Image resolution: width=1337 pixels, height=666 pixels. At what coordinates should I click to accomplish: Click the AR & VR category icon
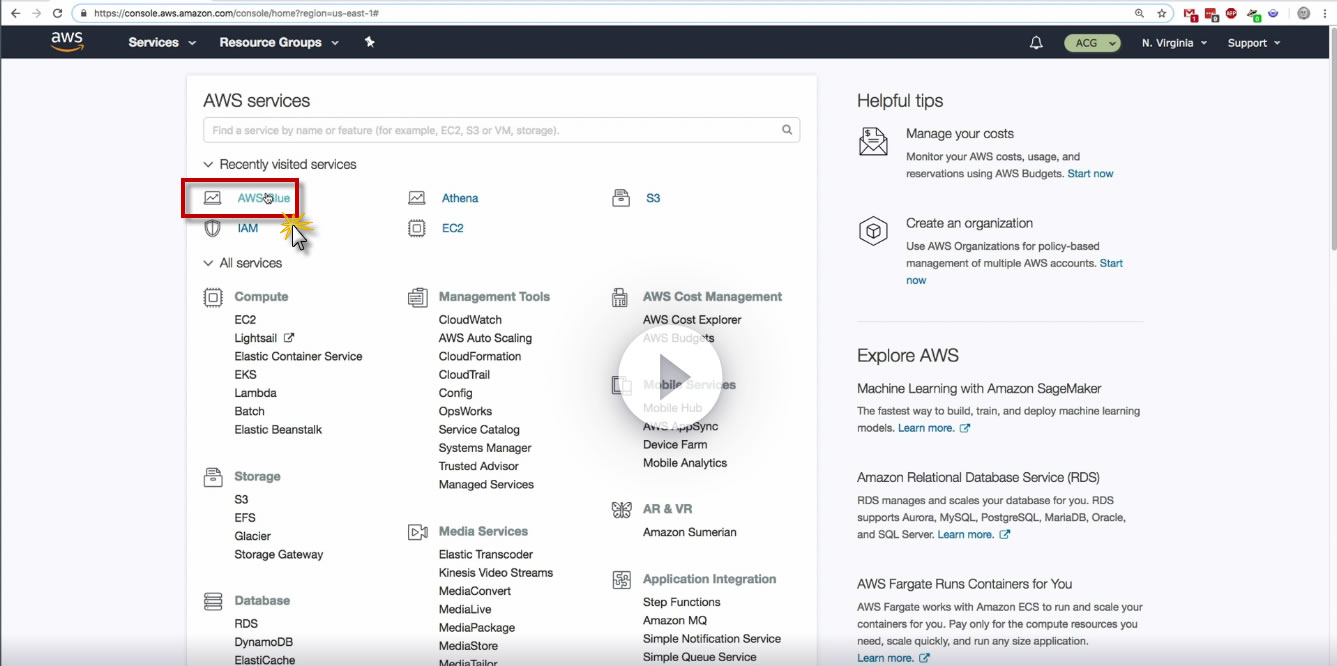[x=622, y=510]
